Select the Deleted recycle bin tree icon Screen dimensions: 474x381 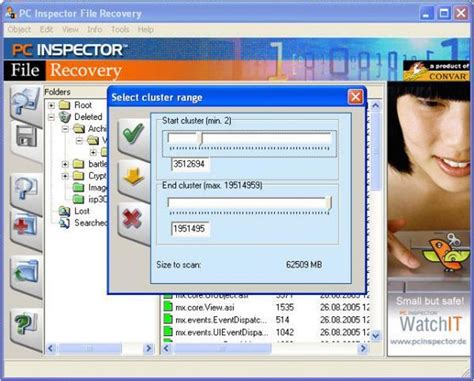coord(65,117)
